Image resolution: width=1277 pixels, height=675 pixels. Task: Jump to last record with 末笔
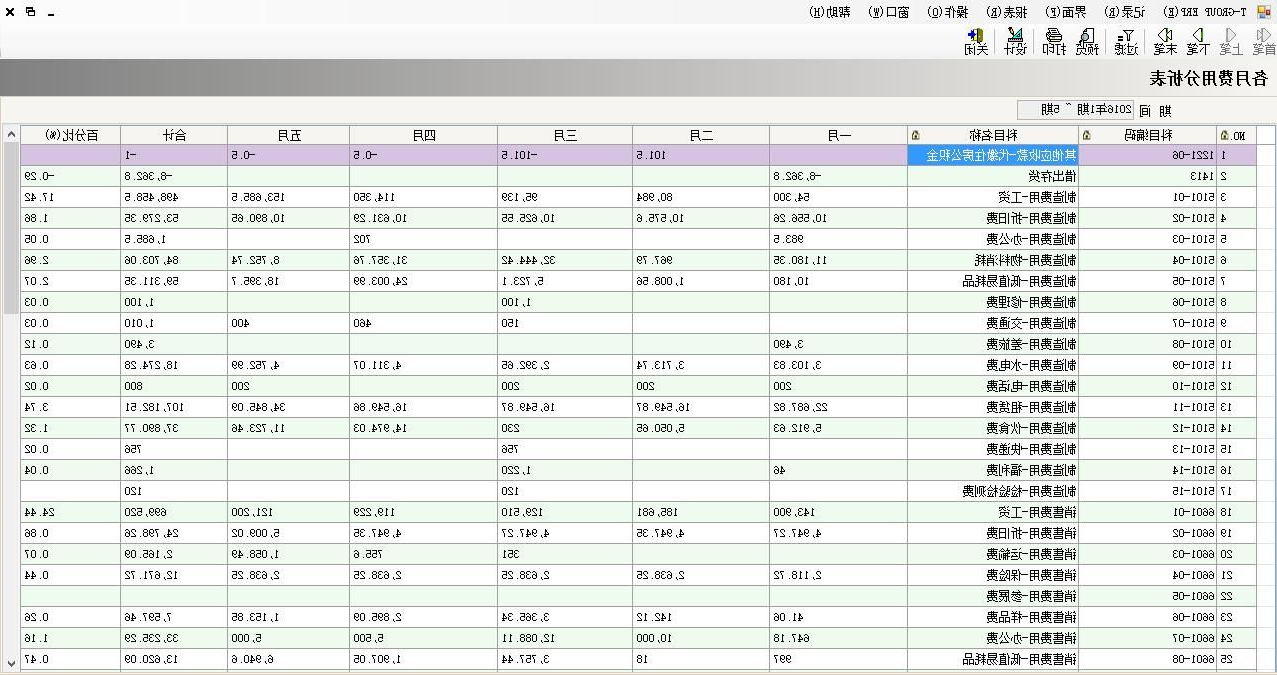[1165, 41]
